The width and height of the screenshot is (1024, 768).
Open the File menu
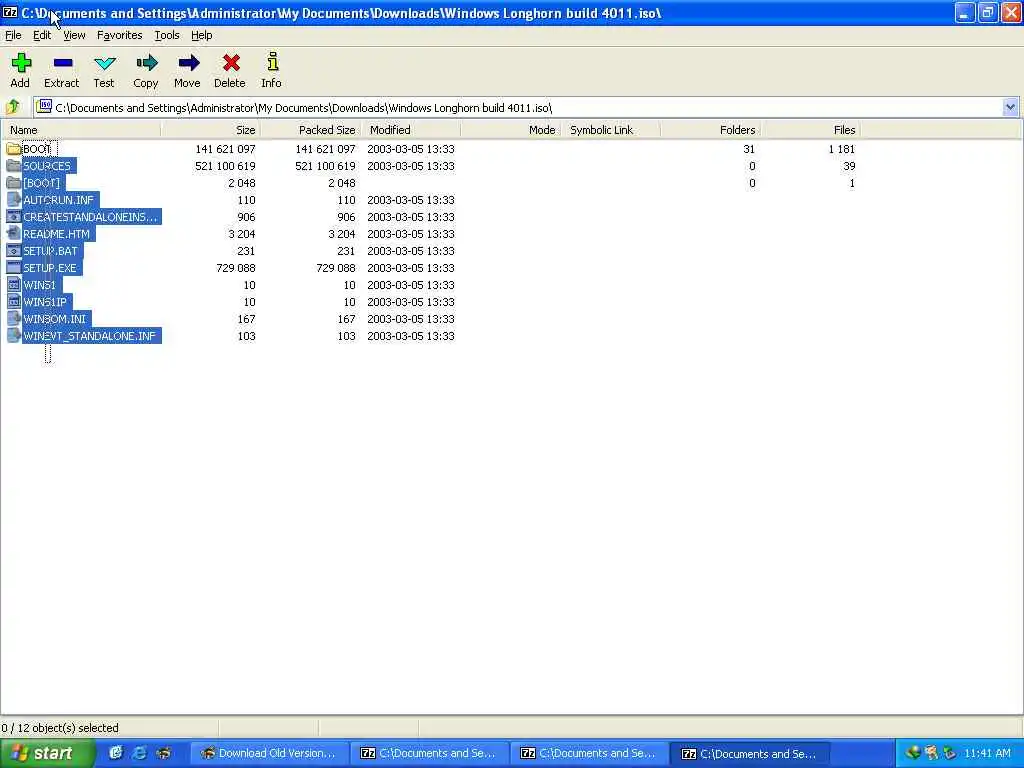tap(13, 35)
